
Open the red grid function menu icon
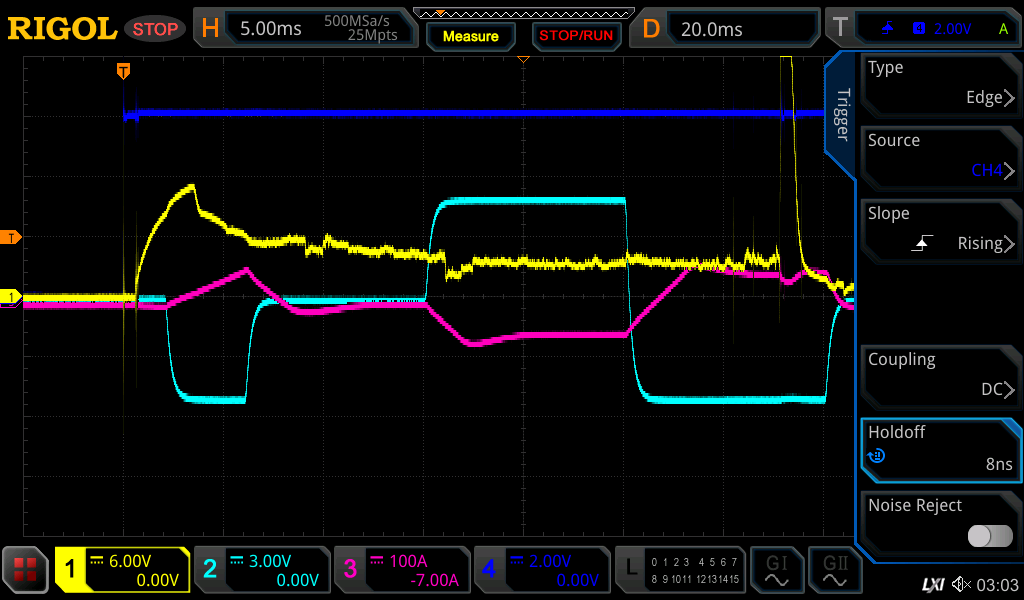pos(25,570)
